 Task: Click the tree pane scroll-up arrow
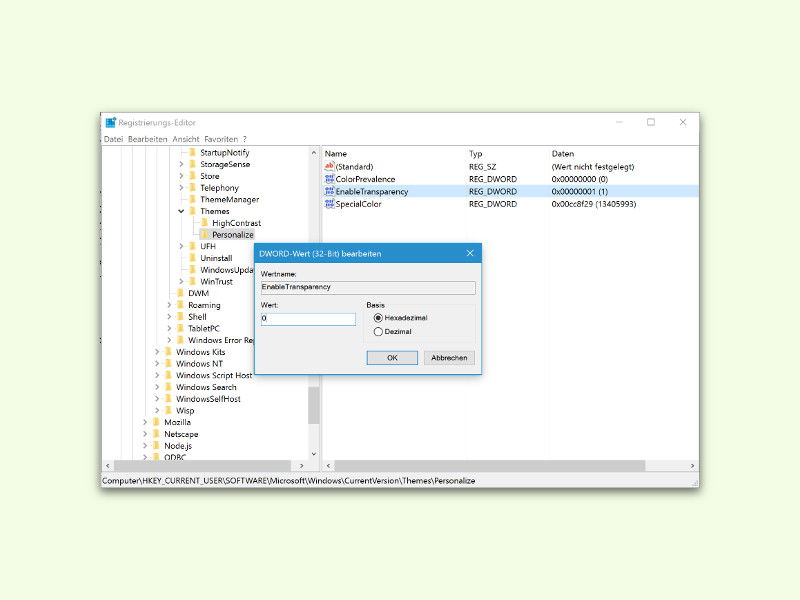click(x=313, y=153)
